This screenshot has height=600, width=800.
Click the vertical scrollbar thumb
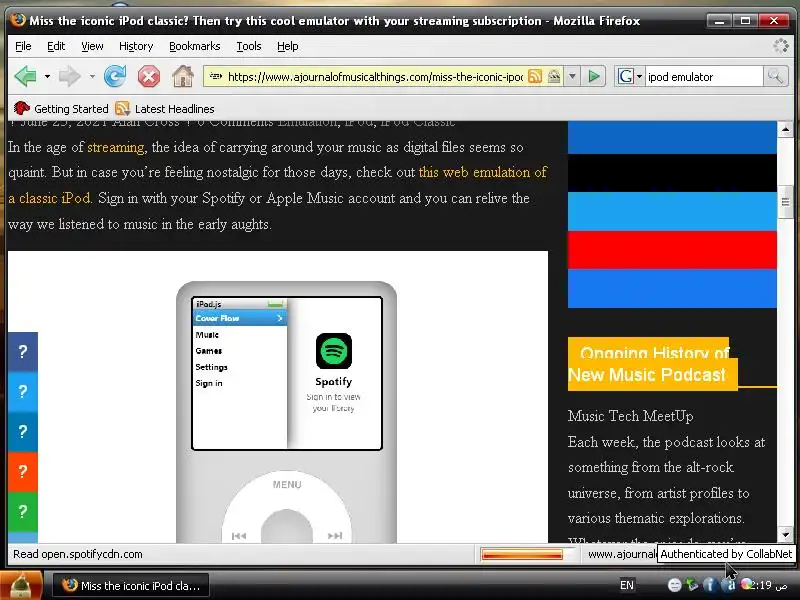785,203
